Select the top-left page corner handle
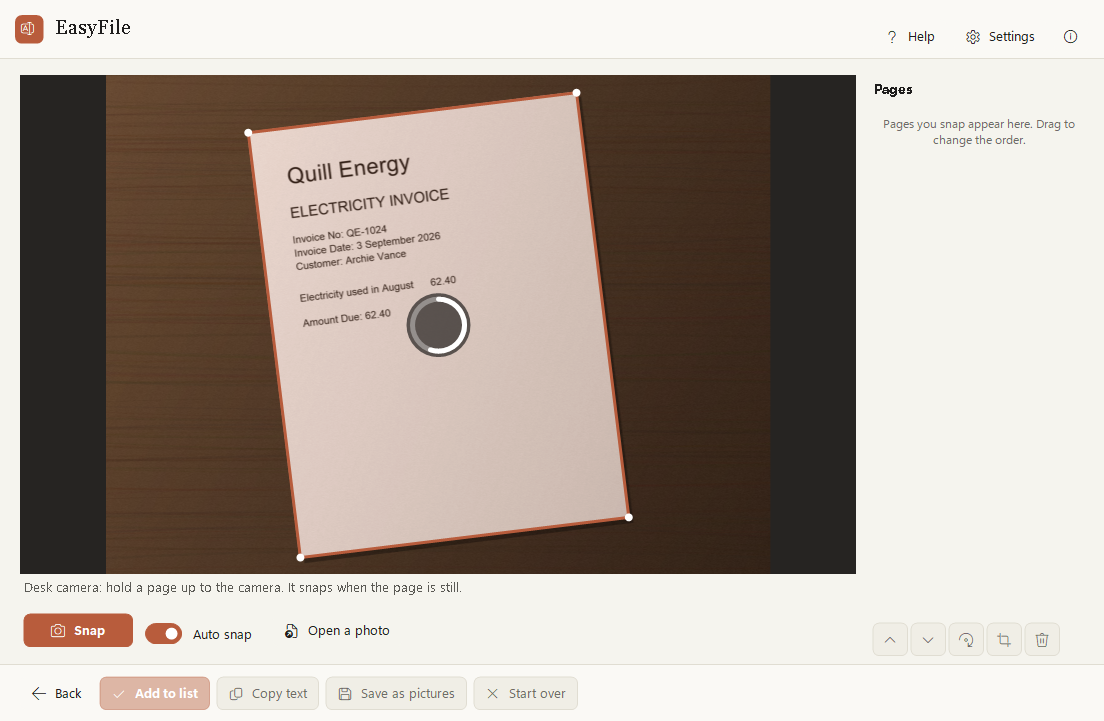Screen dimensions: 1104x721 [x=248, y=132]
